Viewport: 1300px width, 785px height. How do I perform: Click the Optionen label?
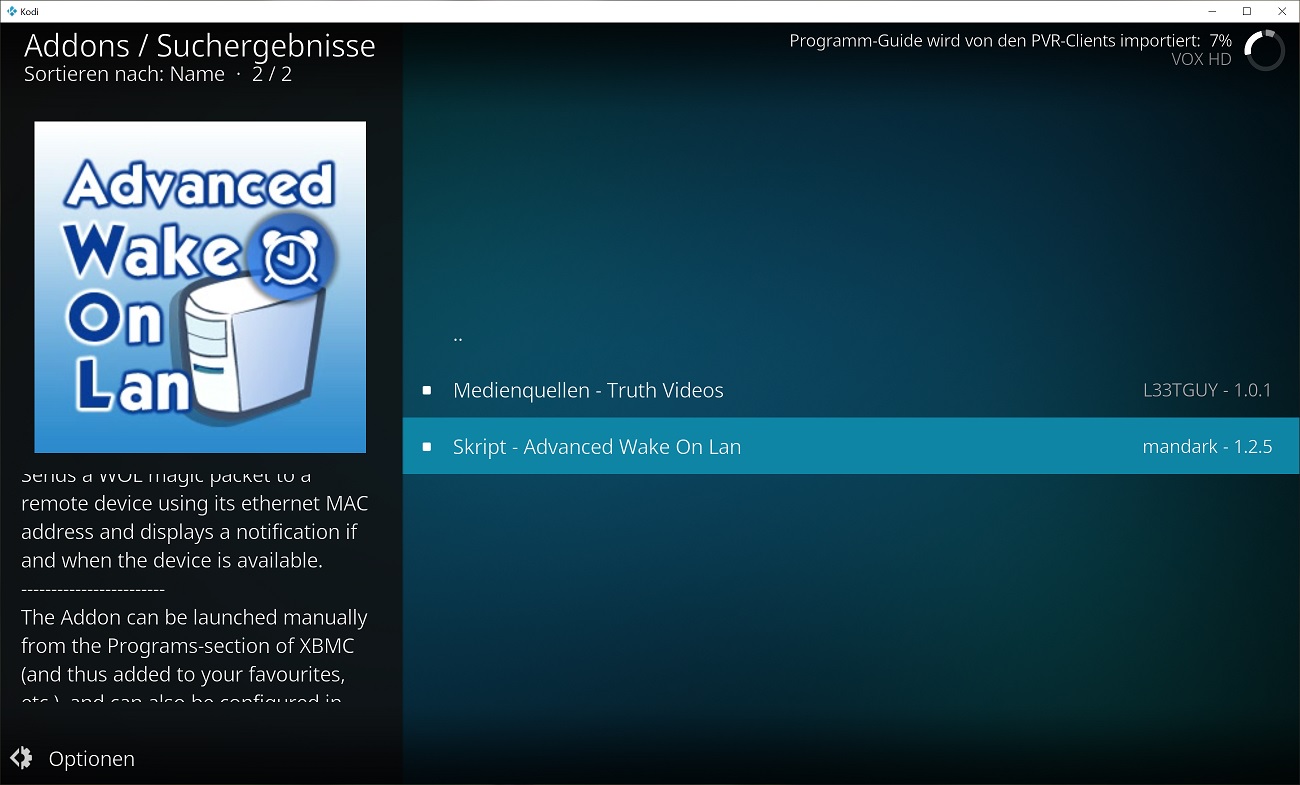[x=91, y=759]
